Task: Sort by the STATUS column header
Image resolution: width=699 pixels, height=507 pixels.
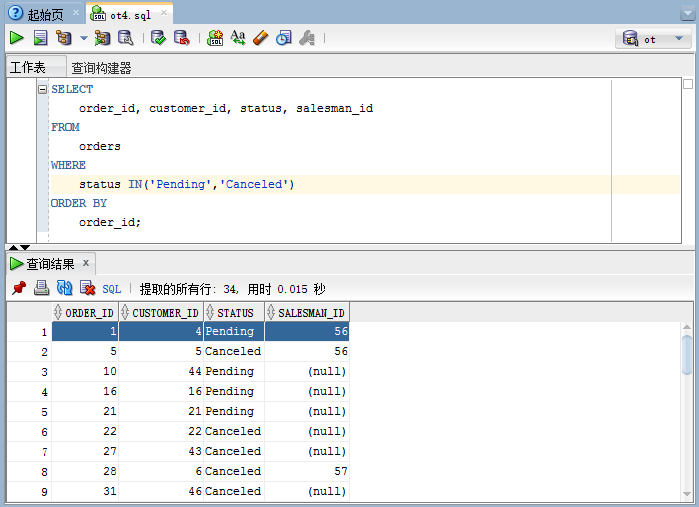Action: coord(235,312)
